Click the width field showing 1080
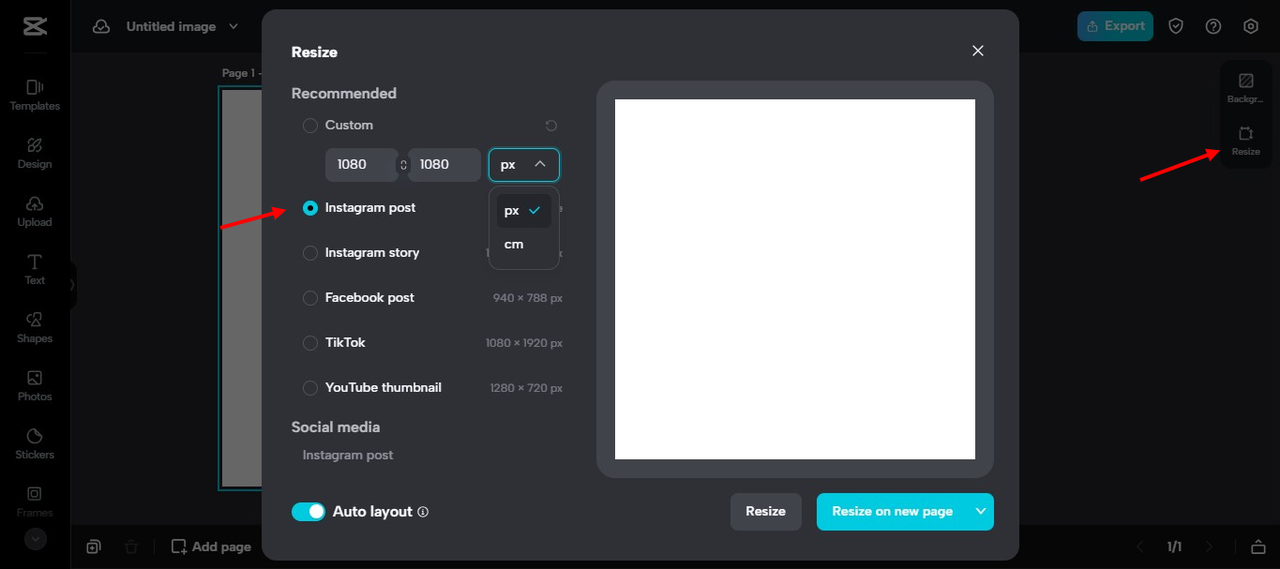 [x=361, y=165]
